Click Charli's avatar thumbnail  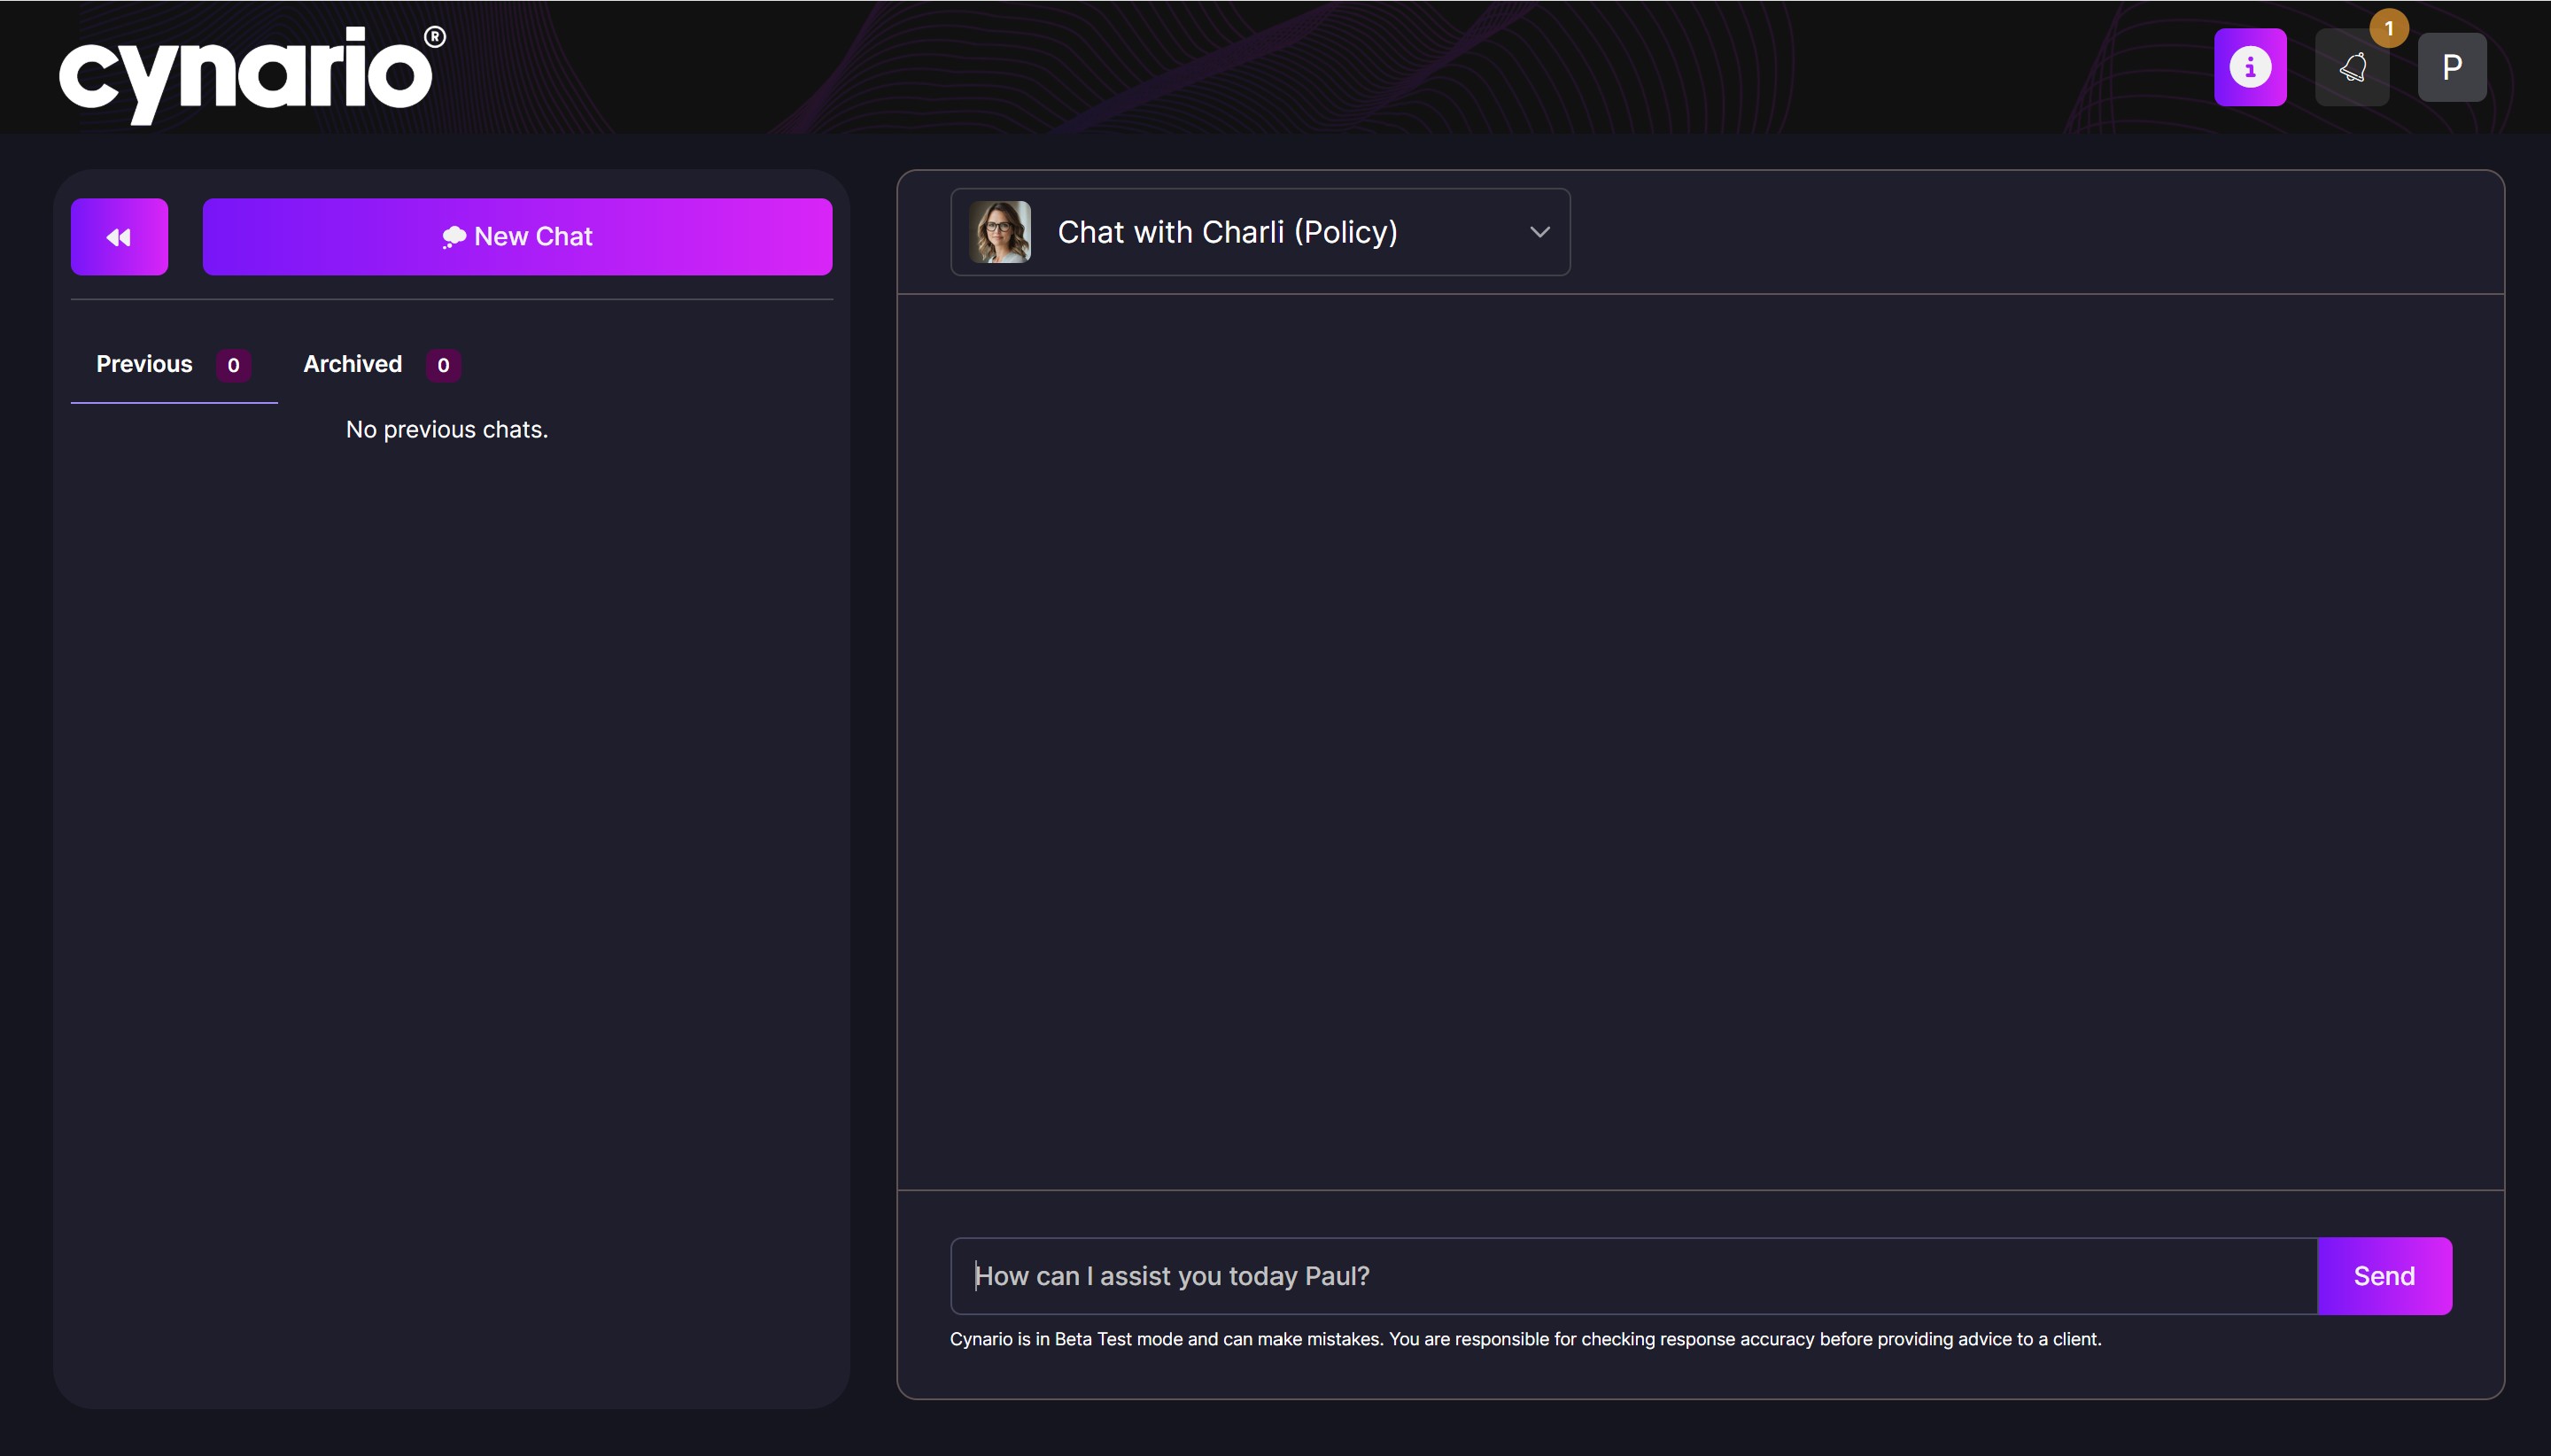[x=999, y=232]
